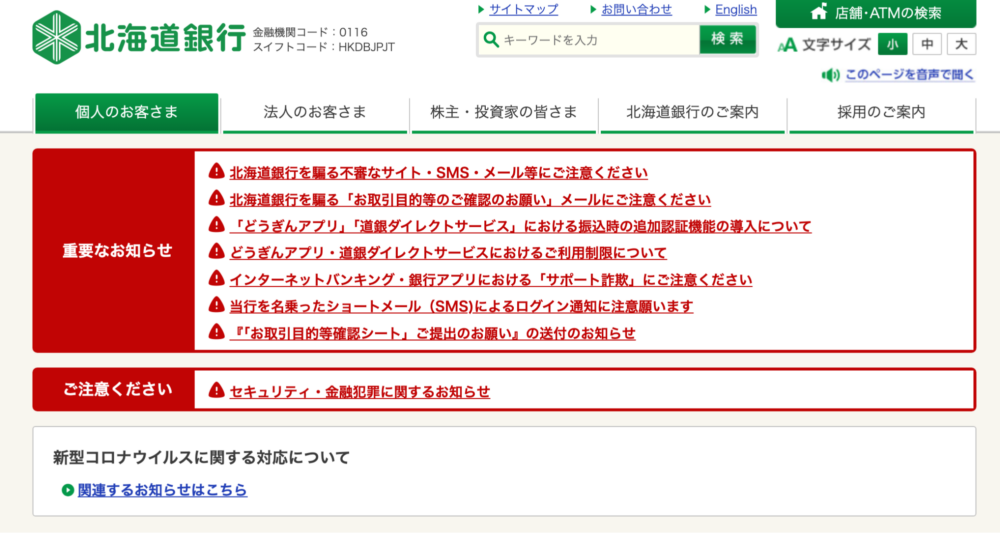Click warning icon beside 不審なサイト・SMS・メール notice
The width and height of the screenshot is (1000, 533).
coord(216,172)
